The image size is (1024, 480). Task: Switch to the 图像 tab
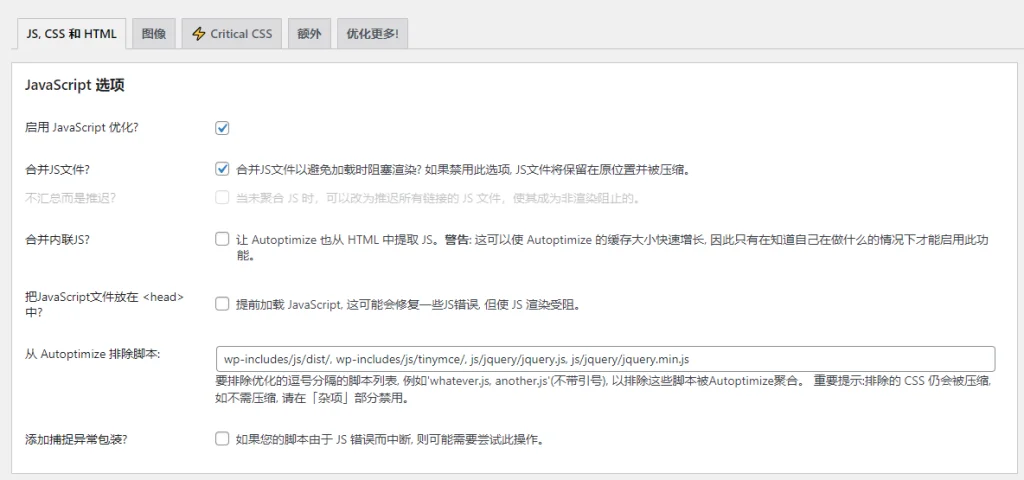153,34
